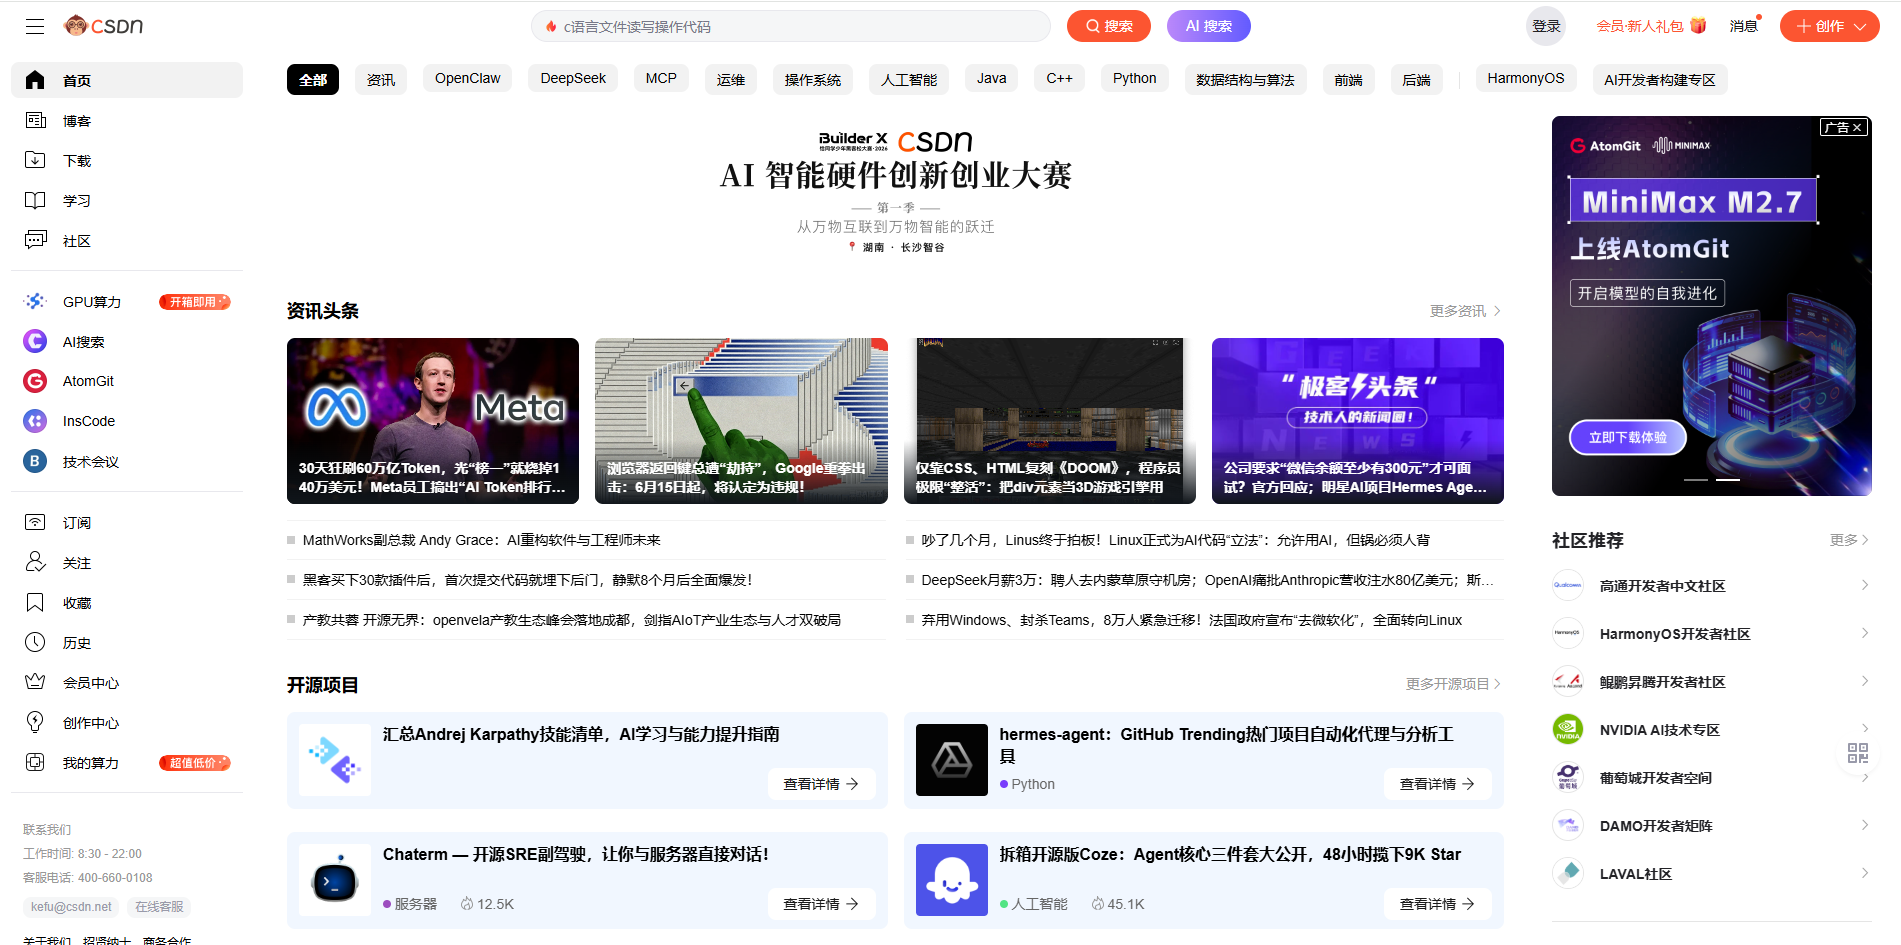The width and height of the screenshot is (1901, 945).
Task: Switch to the Python category tab
Action: click(x=1134, y=78)
